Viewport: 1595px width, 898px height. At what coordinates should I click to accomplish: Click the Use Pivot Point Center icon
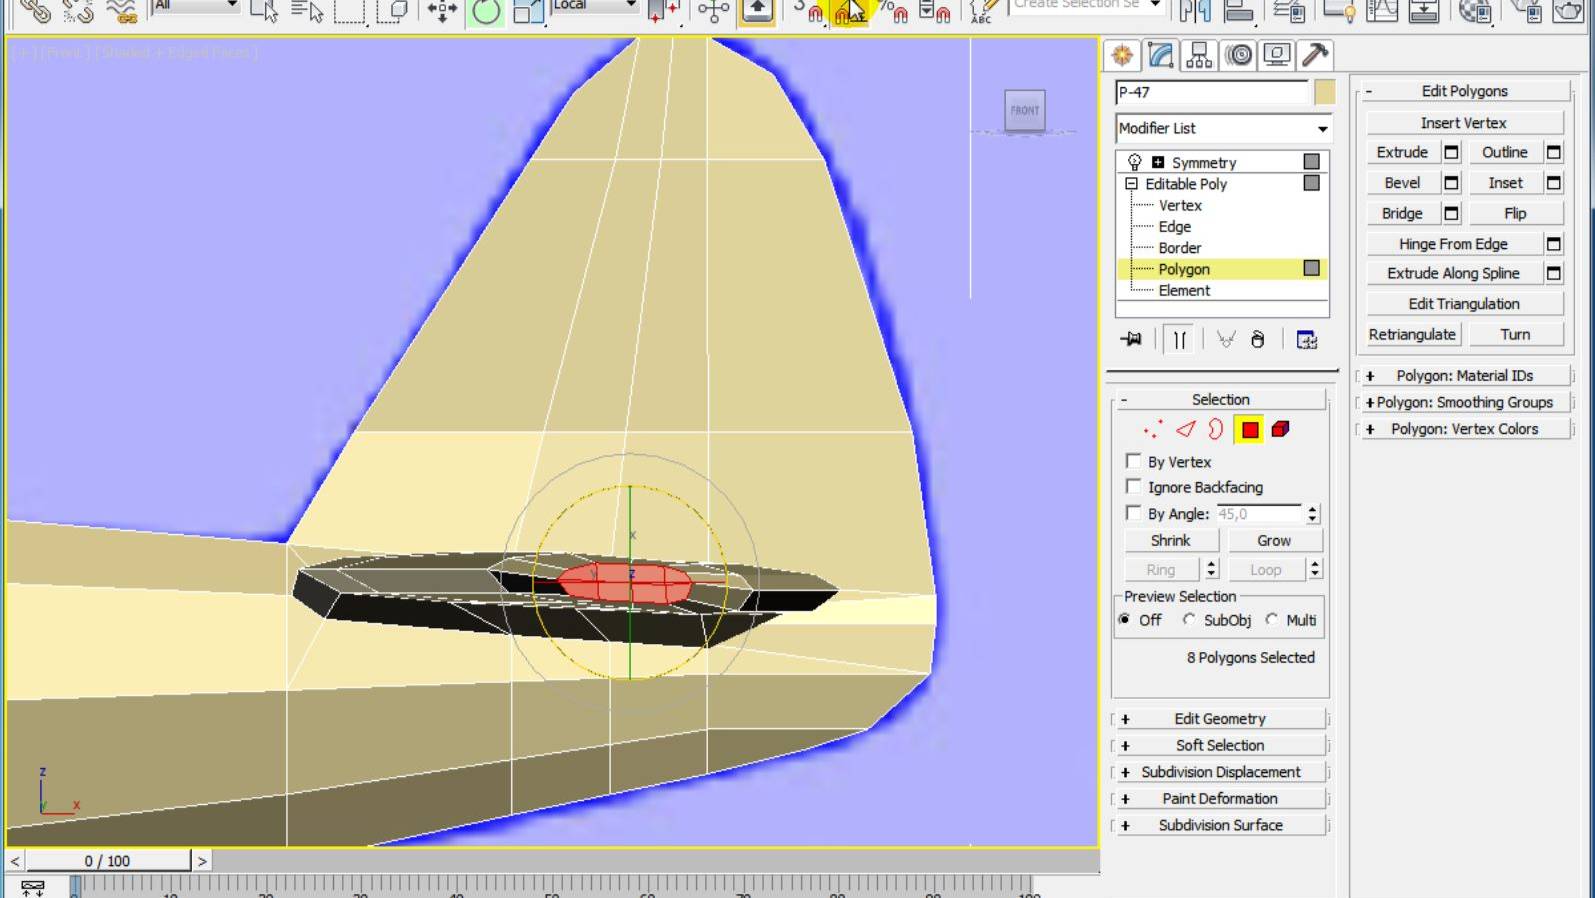click(664, 11)
